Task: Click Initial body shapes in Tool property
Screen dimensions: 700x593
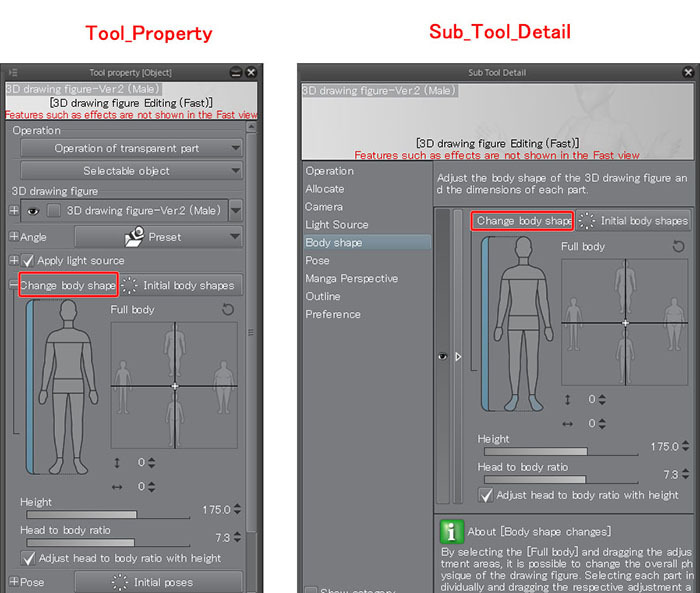Action: pyautogui.click(x=182, y=285)
